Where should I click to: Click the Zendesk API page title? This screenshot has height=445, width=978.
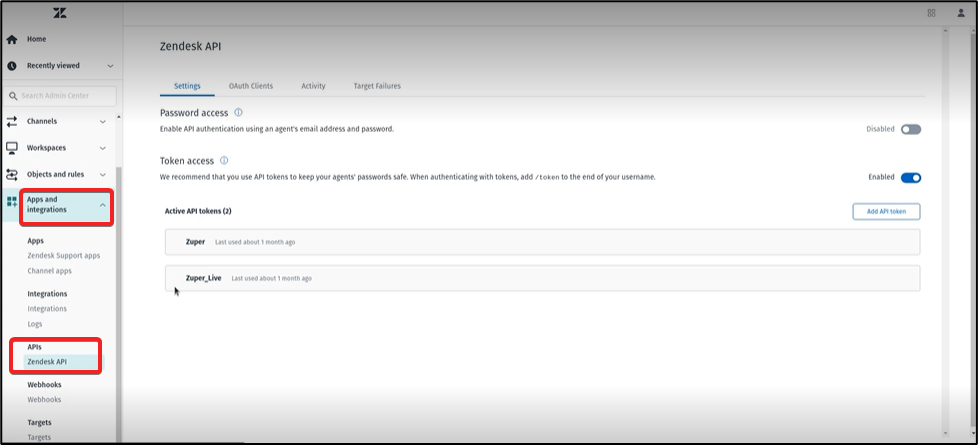190,46
